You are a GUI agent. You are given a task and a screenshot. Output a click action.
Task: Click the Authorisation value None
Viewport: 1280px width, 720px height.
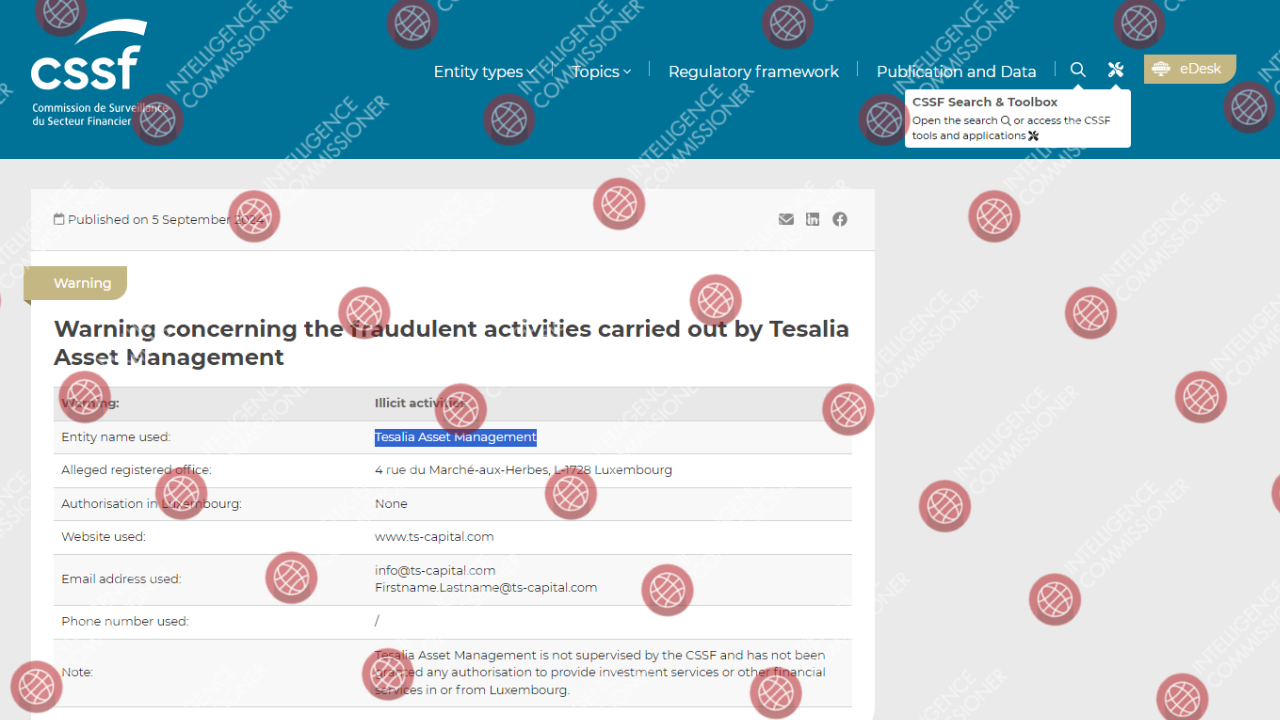click(x=391, y=504)
